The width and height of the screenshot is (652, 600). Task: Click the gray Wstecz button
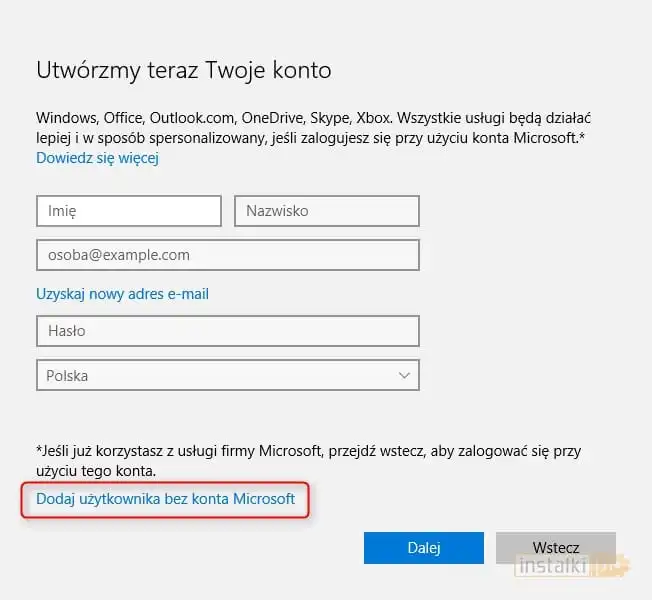point(555,548)
